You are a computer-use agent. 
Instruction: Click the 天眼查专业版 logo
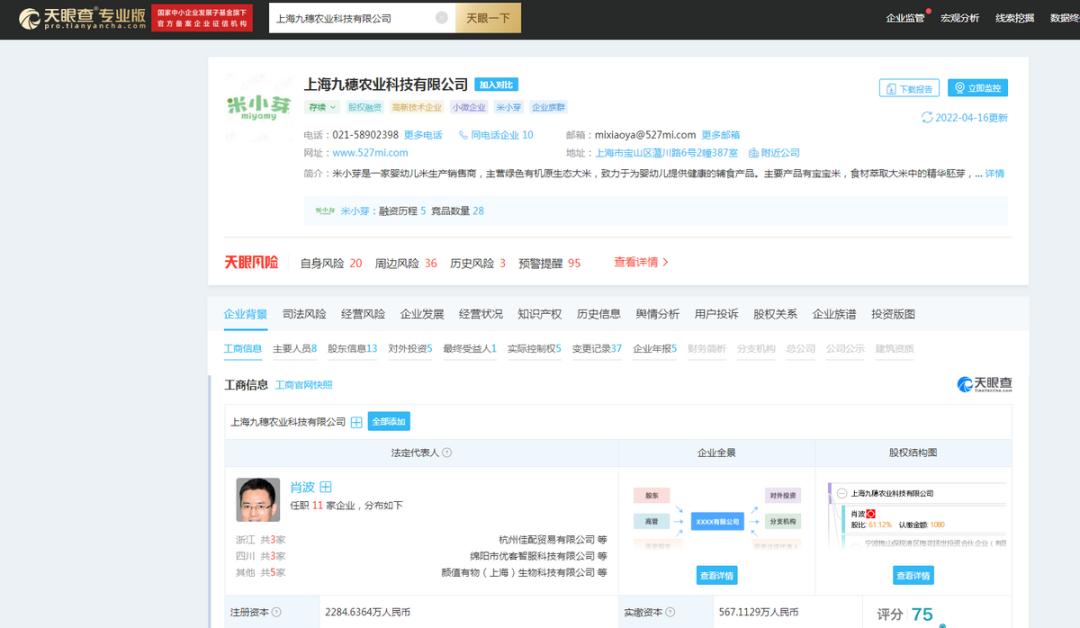tap(60, 18)
